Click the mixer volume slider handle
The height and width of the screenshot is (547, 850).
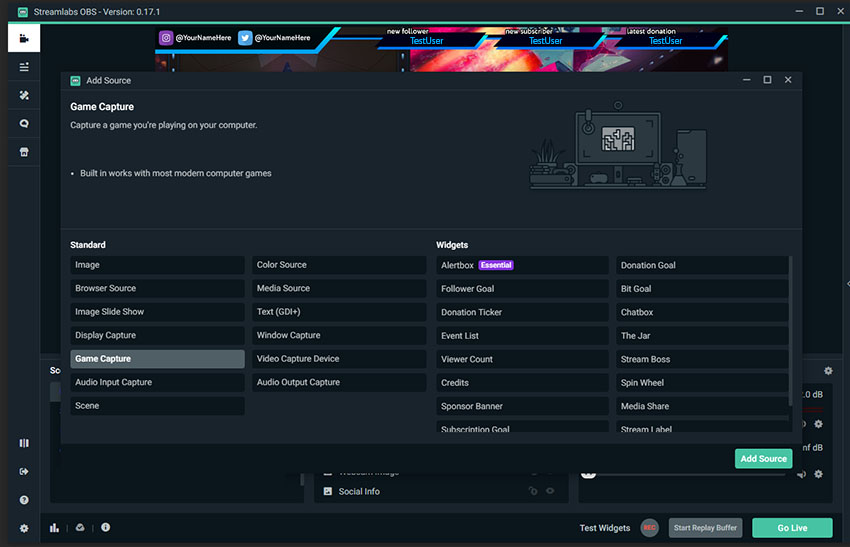(589, 474)
